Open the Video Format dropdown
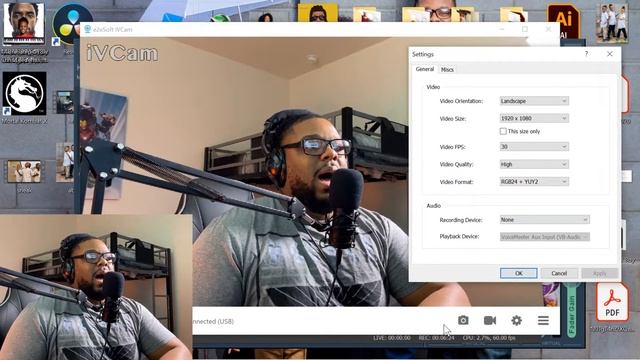This screenshot has height=360, width=640. click(x=534, y=182)
